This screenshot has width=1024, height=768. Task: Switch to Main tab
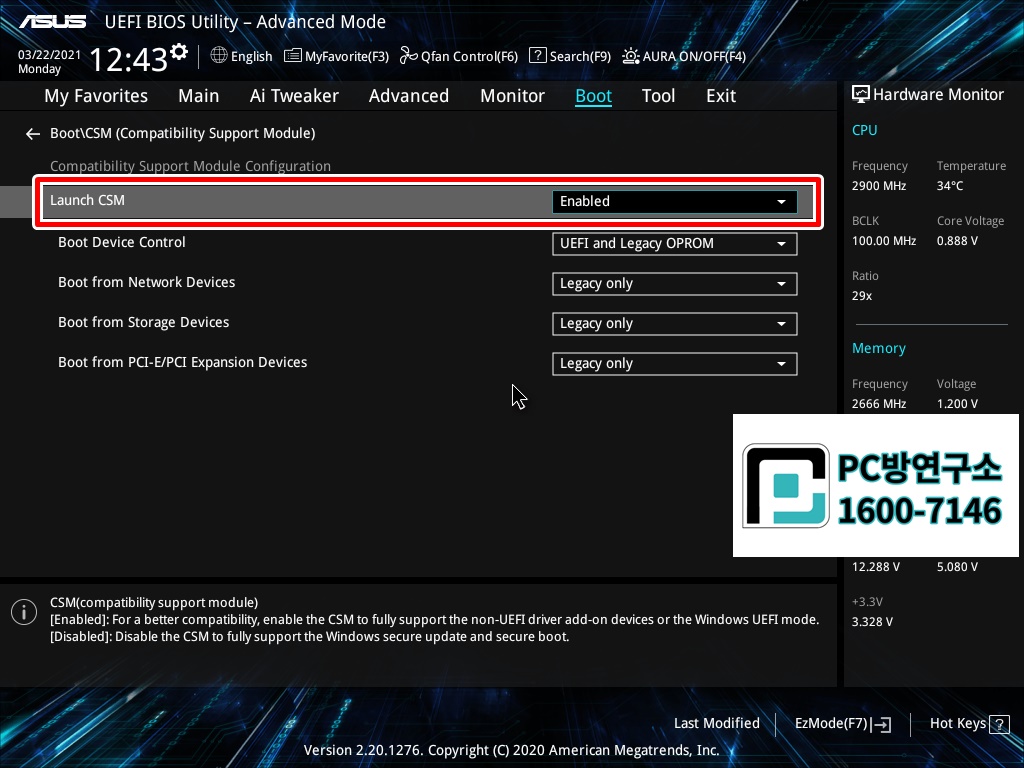(x=199, y=96)
